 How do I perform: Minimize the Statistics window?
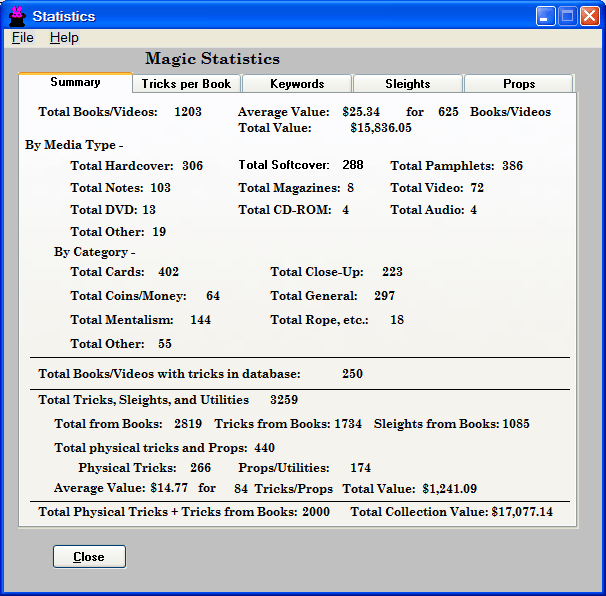pos(545,16)
